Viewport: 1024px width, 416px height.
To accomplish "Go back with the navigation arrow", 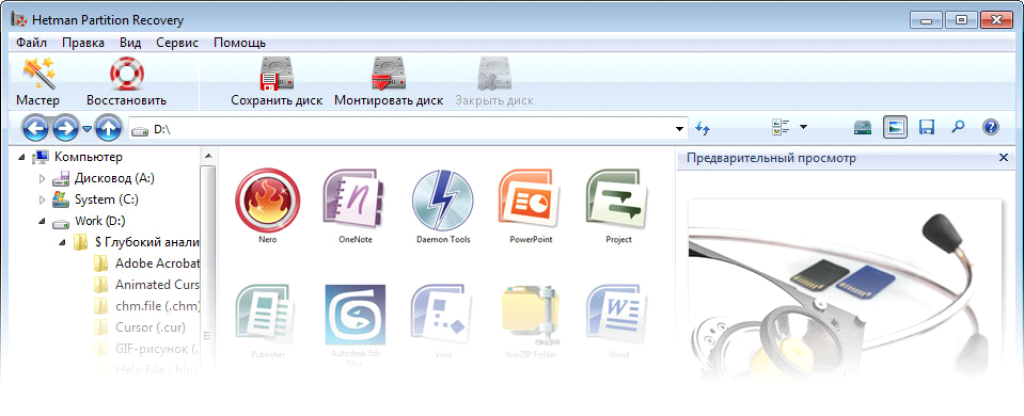I will (36, 128).
